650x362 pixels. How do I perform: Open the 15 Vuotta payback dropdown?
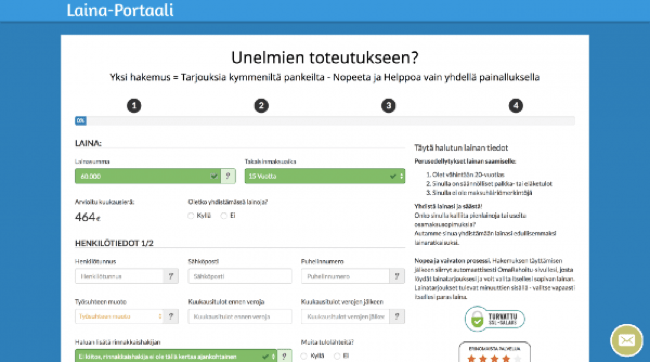coord(325,176)
